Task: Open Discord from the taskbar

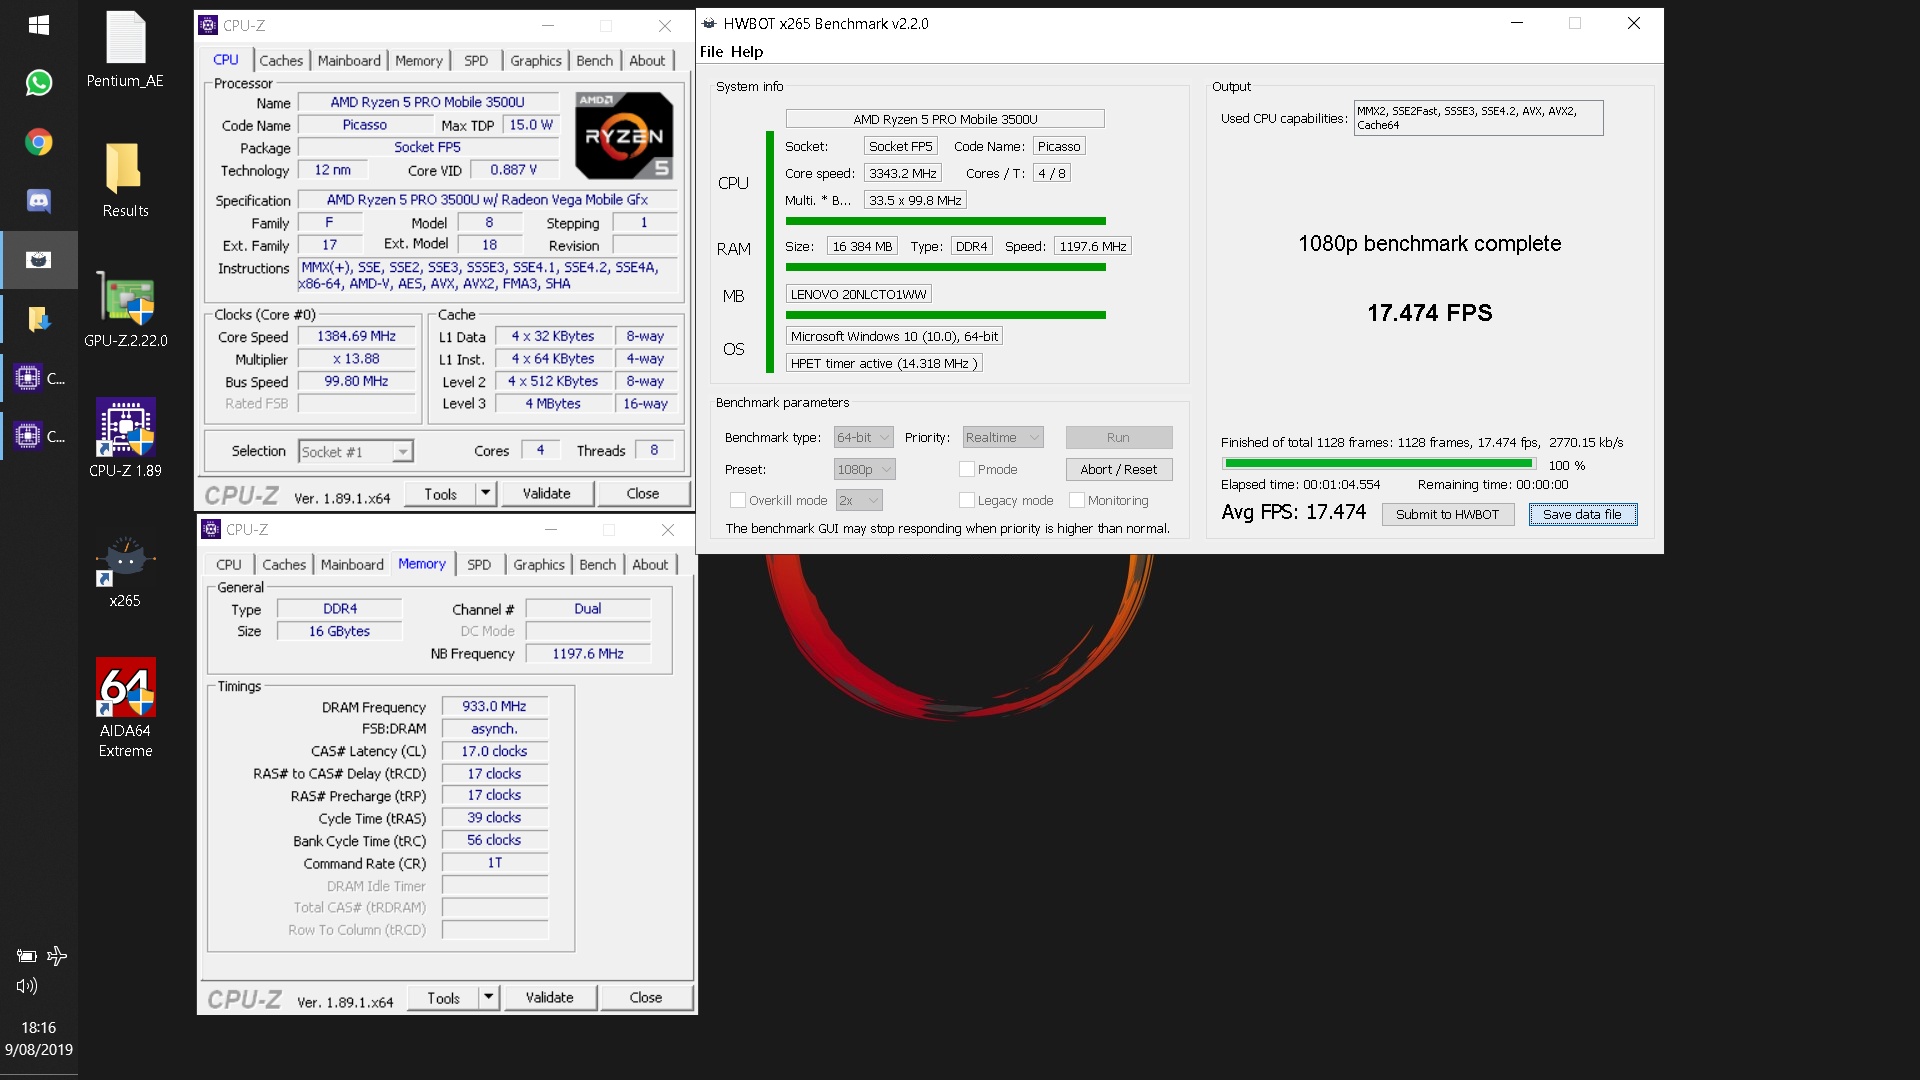Action: 38,201
